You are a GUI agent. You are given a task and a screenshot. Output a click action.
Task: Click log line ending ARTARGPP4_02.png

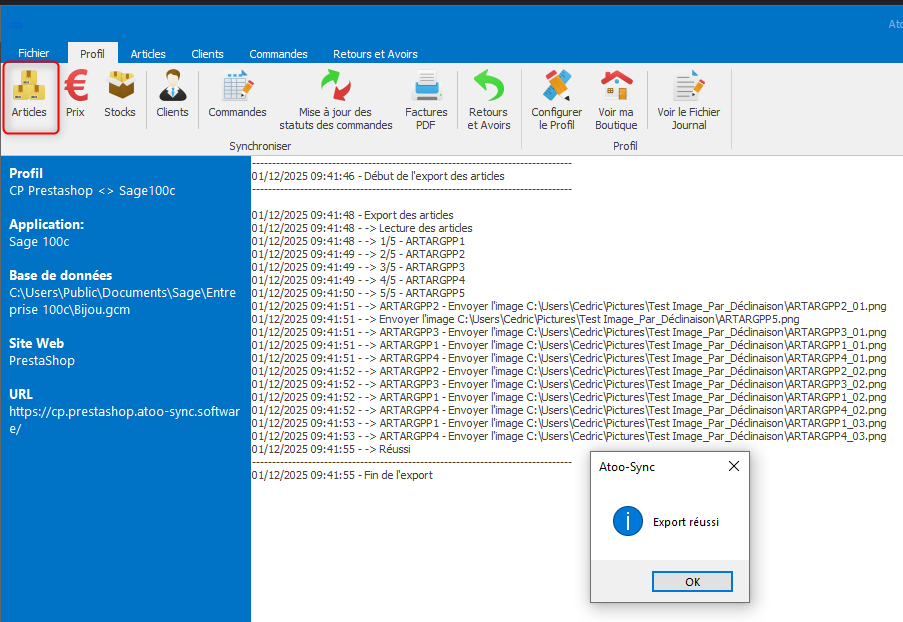tap(569, 410)
